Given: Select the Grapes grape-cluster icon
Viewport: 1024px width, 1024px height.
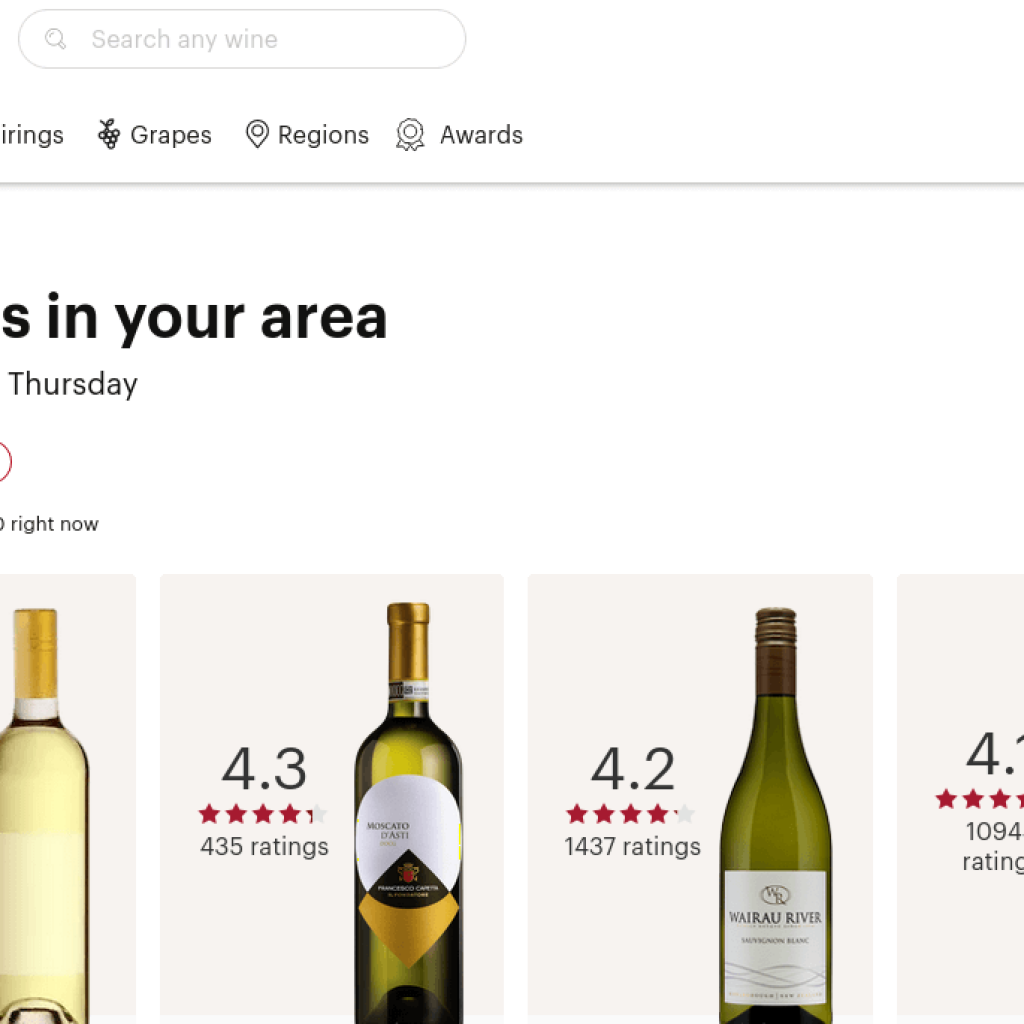Looking at the screenshot, I should 107,133.
